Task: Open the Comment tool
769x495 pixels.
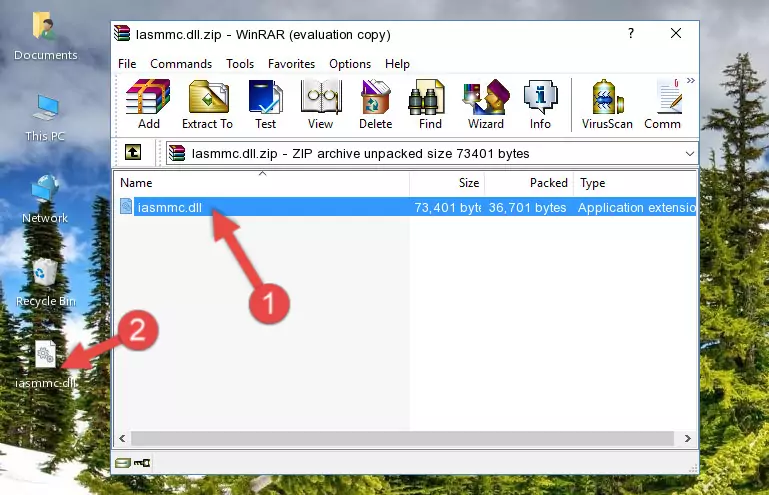Action: [663, 104]
